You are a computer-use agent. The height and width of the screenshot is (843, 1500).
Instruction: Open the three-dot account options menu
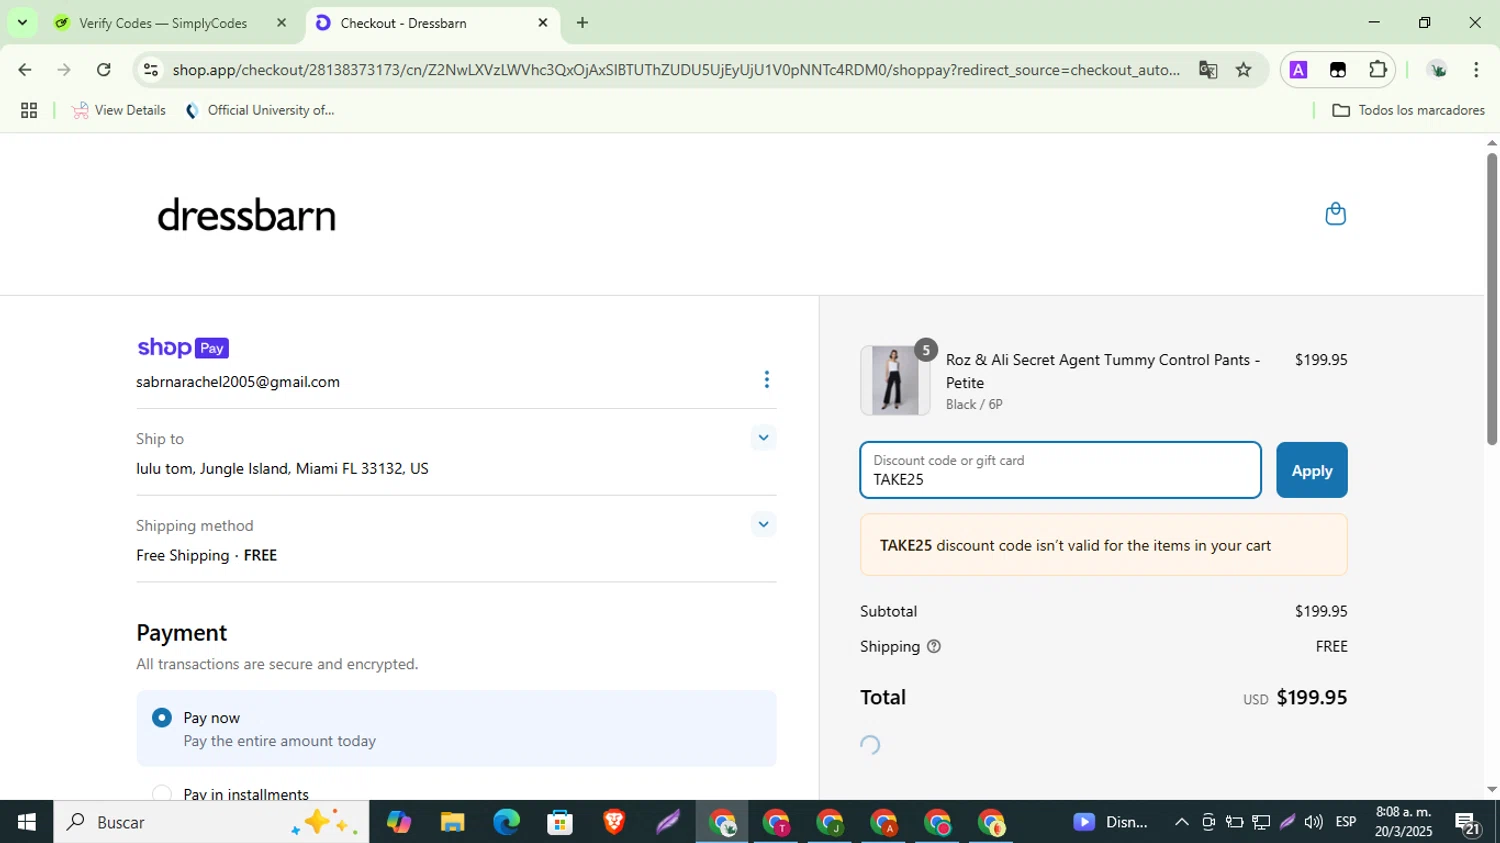point(767,380)
